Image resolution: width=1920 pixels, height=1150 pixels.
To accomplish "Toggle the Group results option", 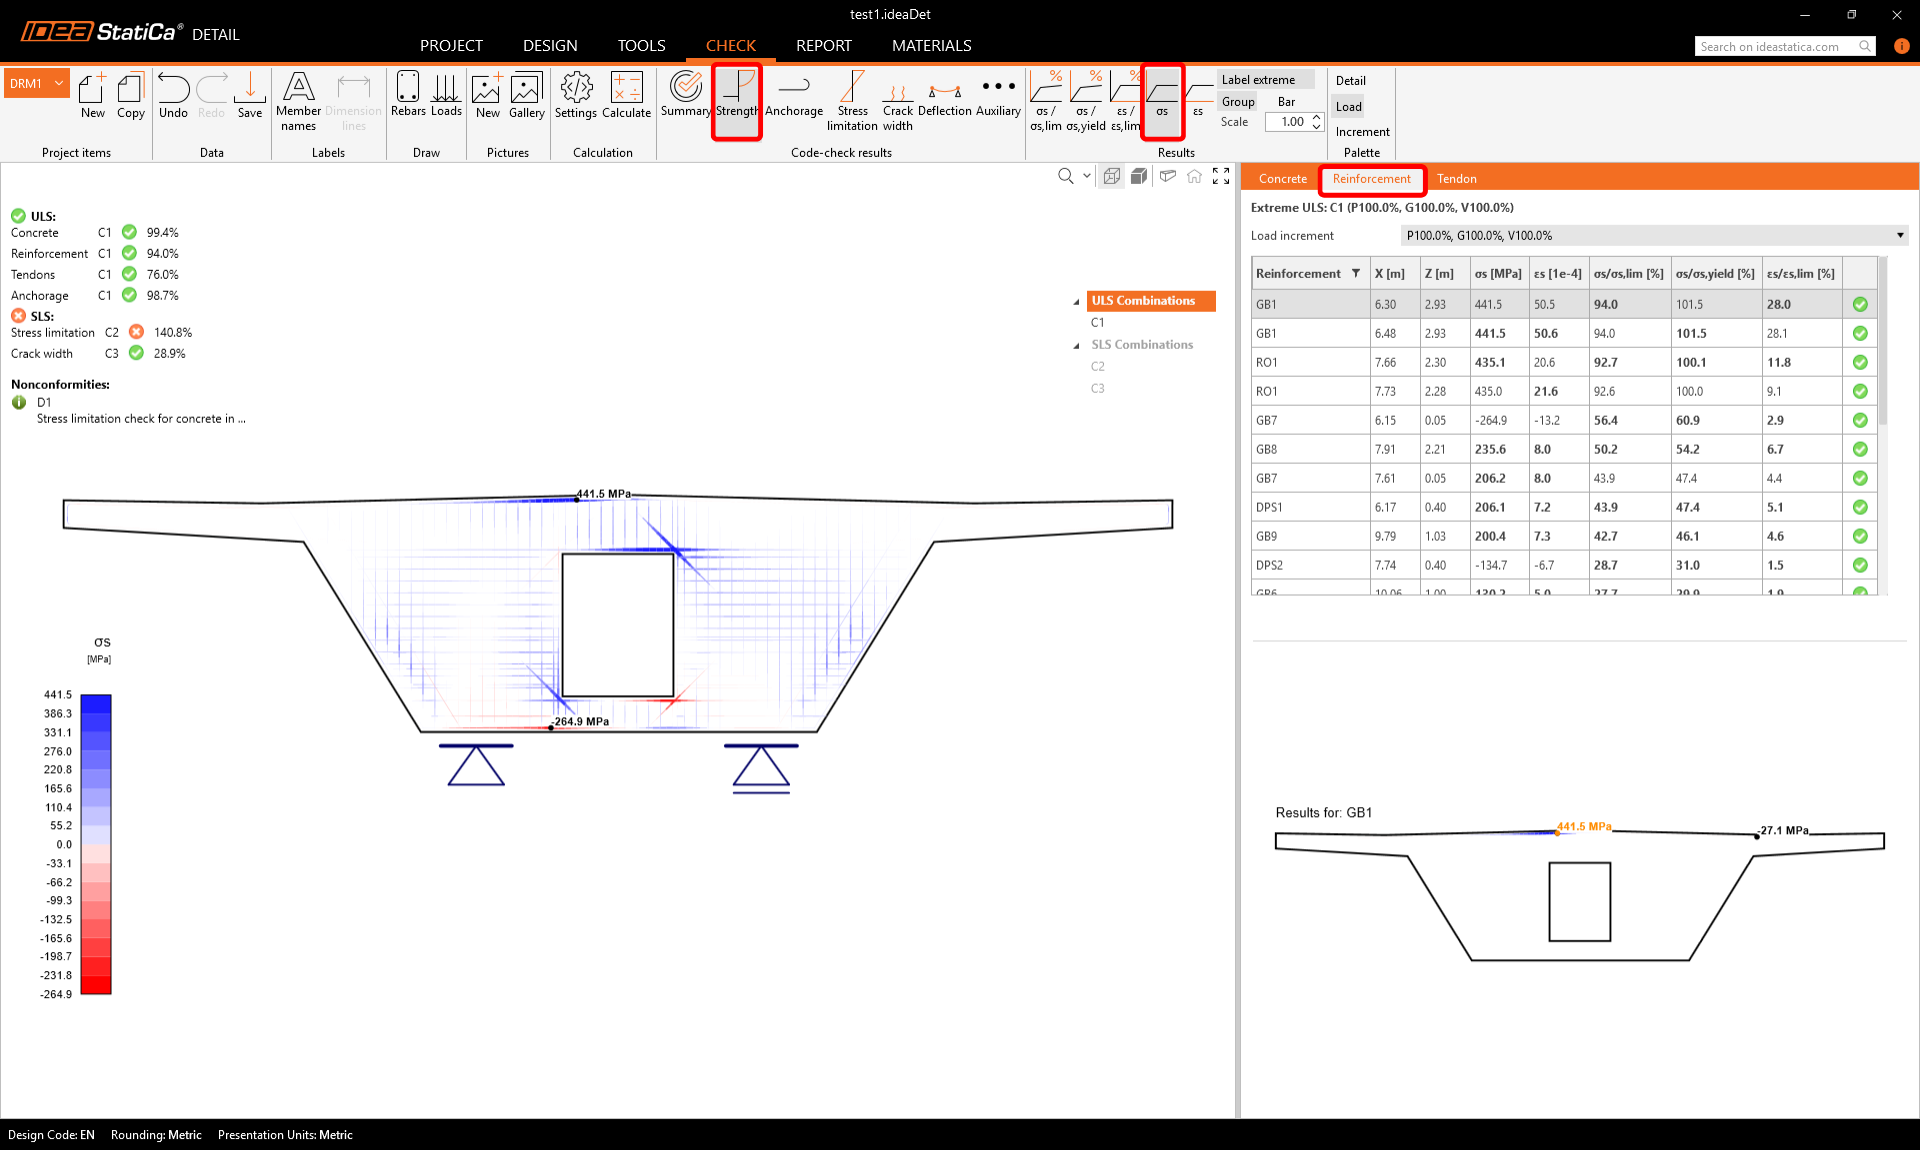I will pos(1238,102).
